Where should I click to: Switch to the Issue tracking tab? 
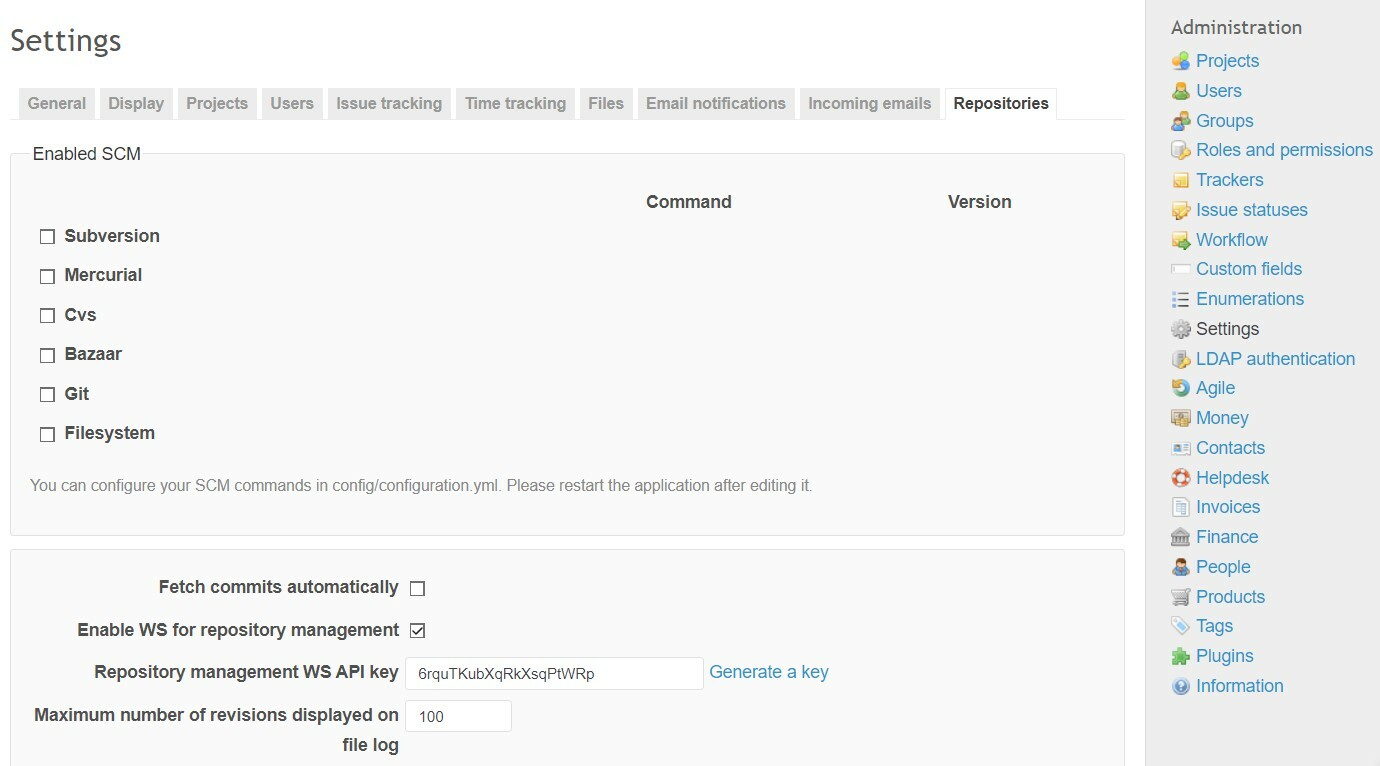coord(389,103)
